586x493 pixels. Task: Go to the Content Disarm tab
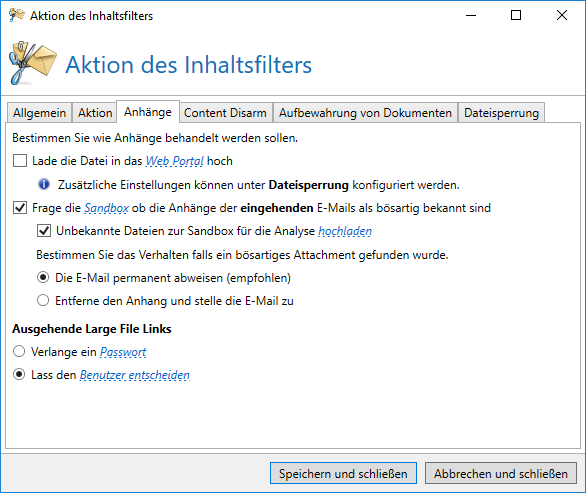[x=225, y=113]
